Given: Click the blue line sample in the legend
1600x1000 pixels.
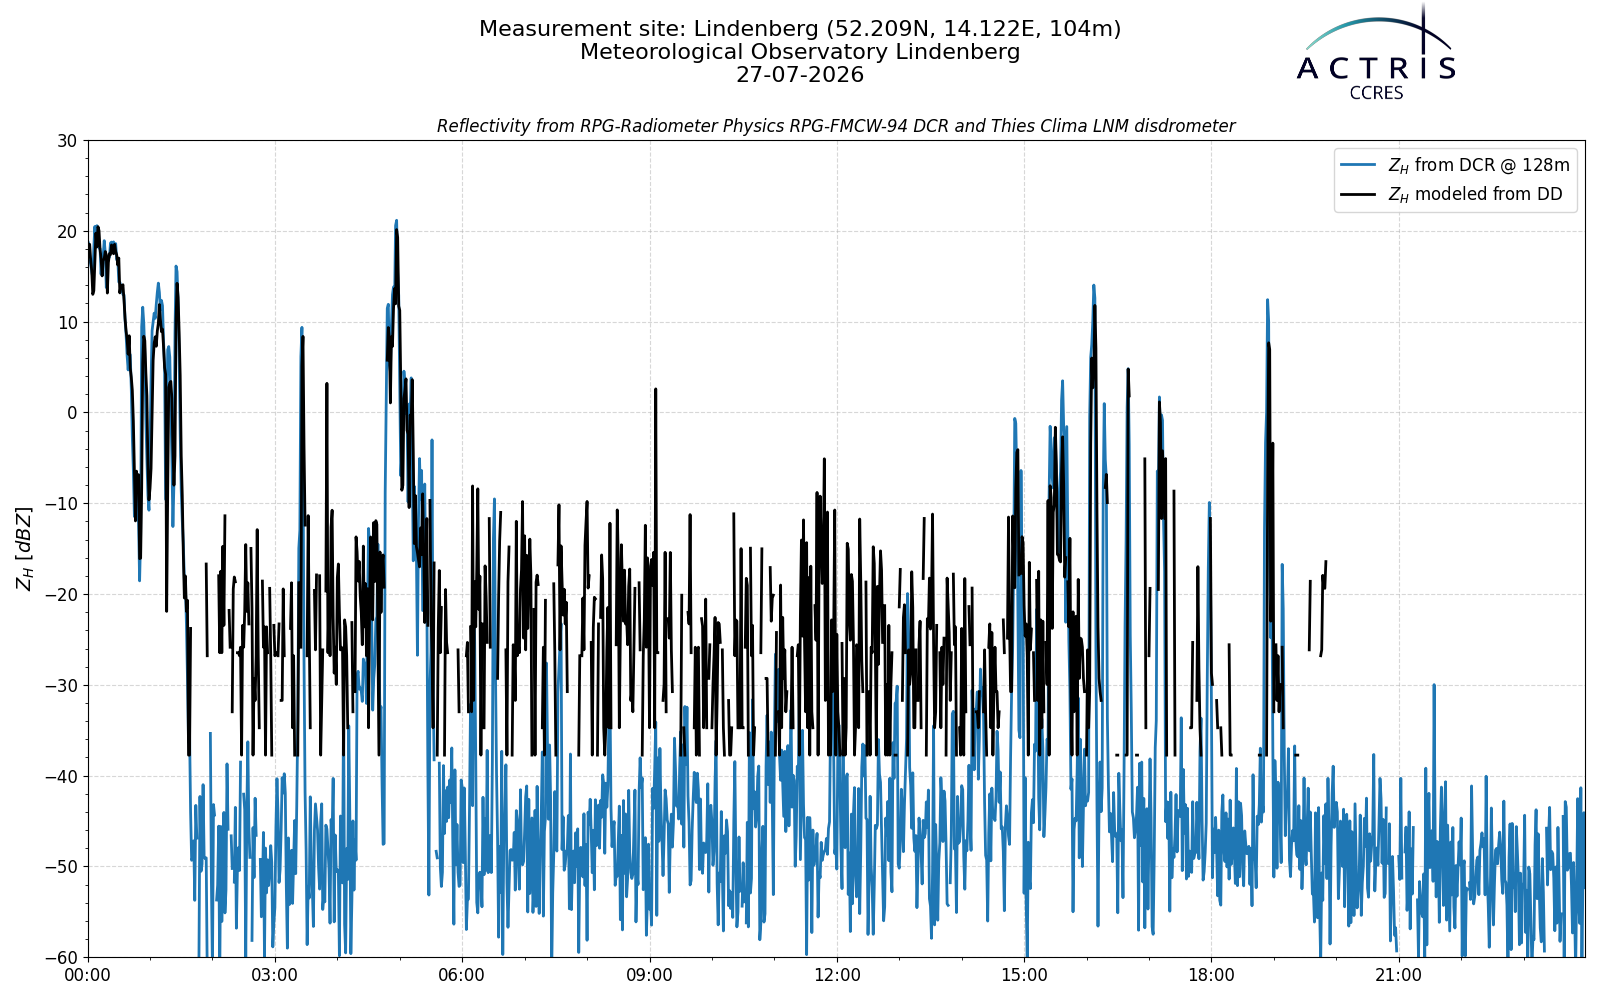Looking at the screenshot, I should point(1359,165).
